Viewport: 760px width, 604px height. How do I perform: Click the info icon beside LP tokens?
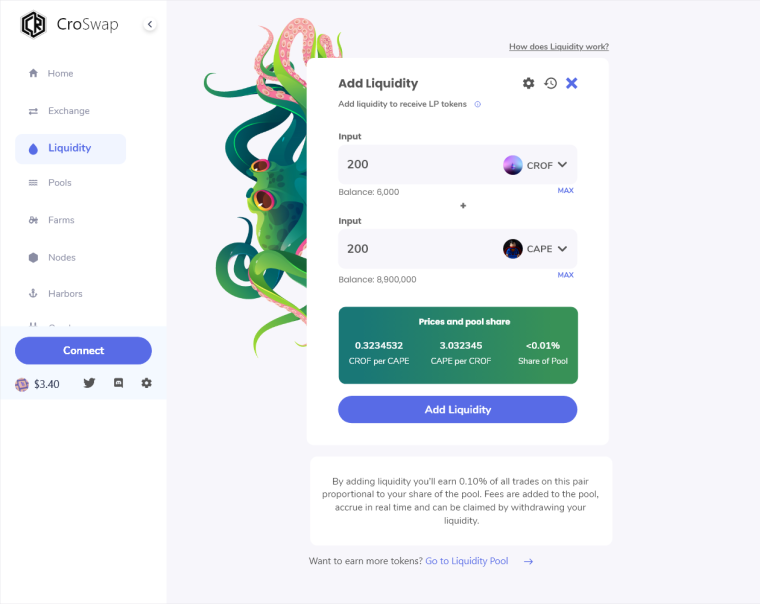pyautogui.click(x=477, y=104)
